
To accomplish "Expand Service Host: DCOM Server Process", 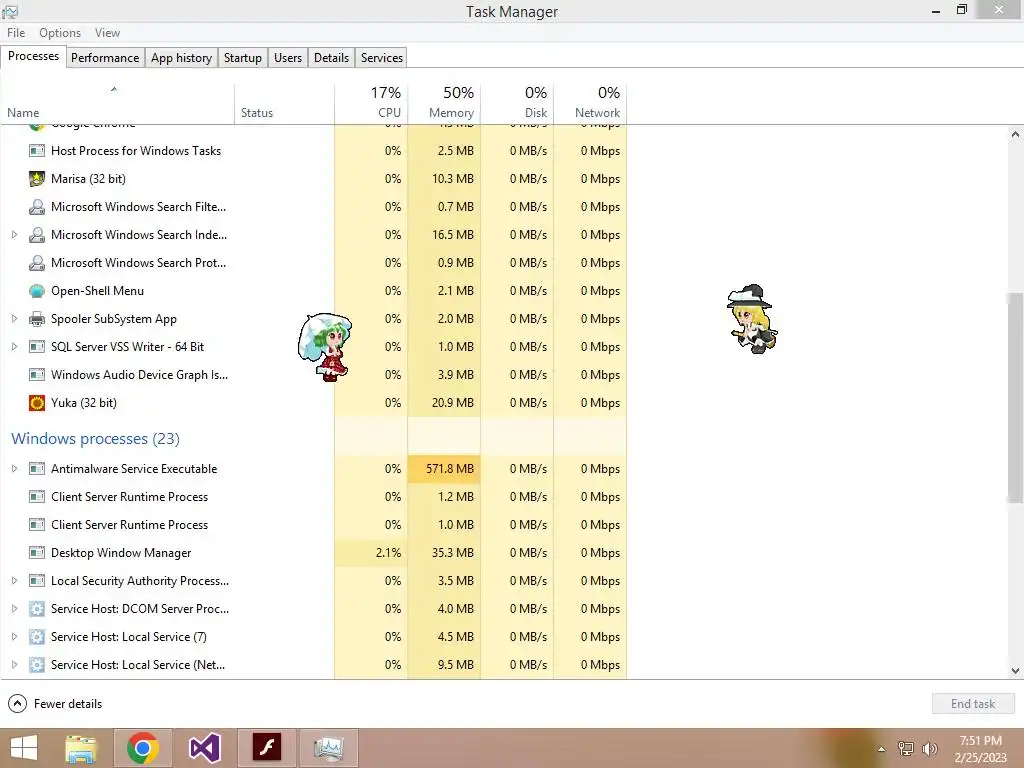I will [14, 609].
